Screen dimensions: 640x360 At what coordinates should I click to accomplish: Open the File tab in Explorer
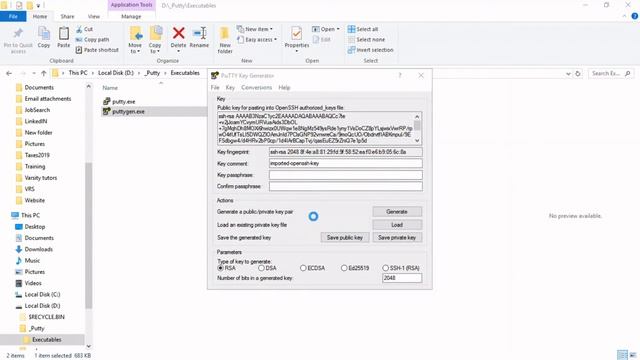pos(13,16)
